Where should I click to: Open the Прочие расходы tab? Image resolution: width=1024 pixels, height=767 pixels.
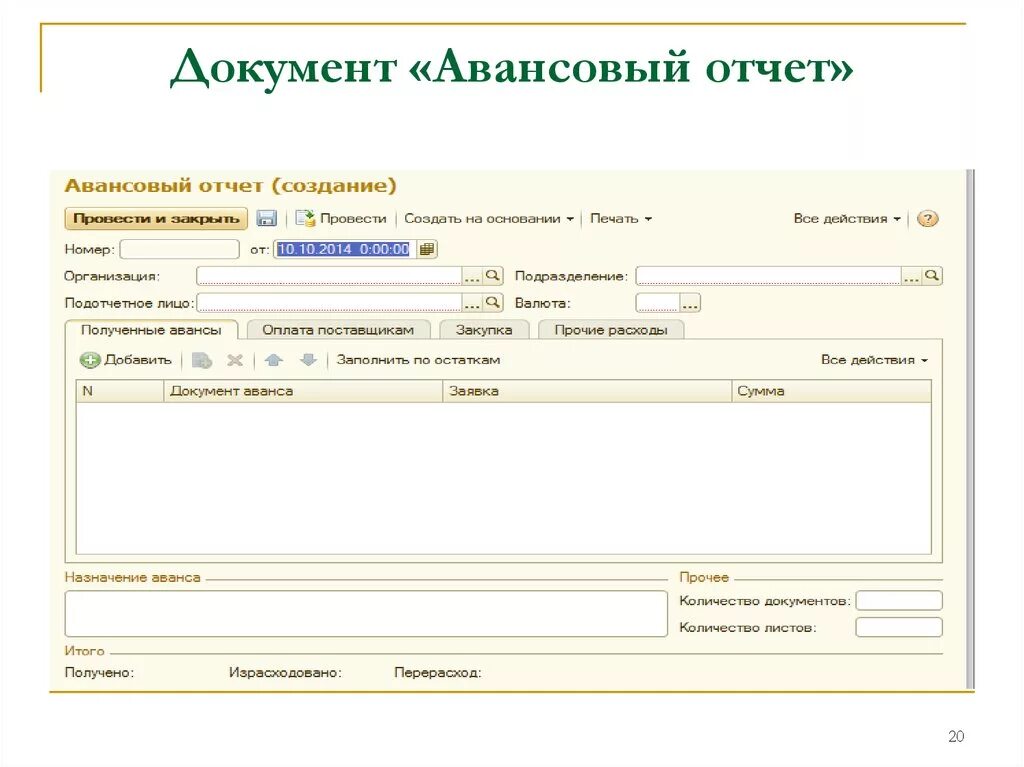[x=611, y=330]
